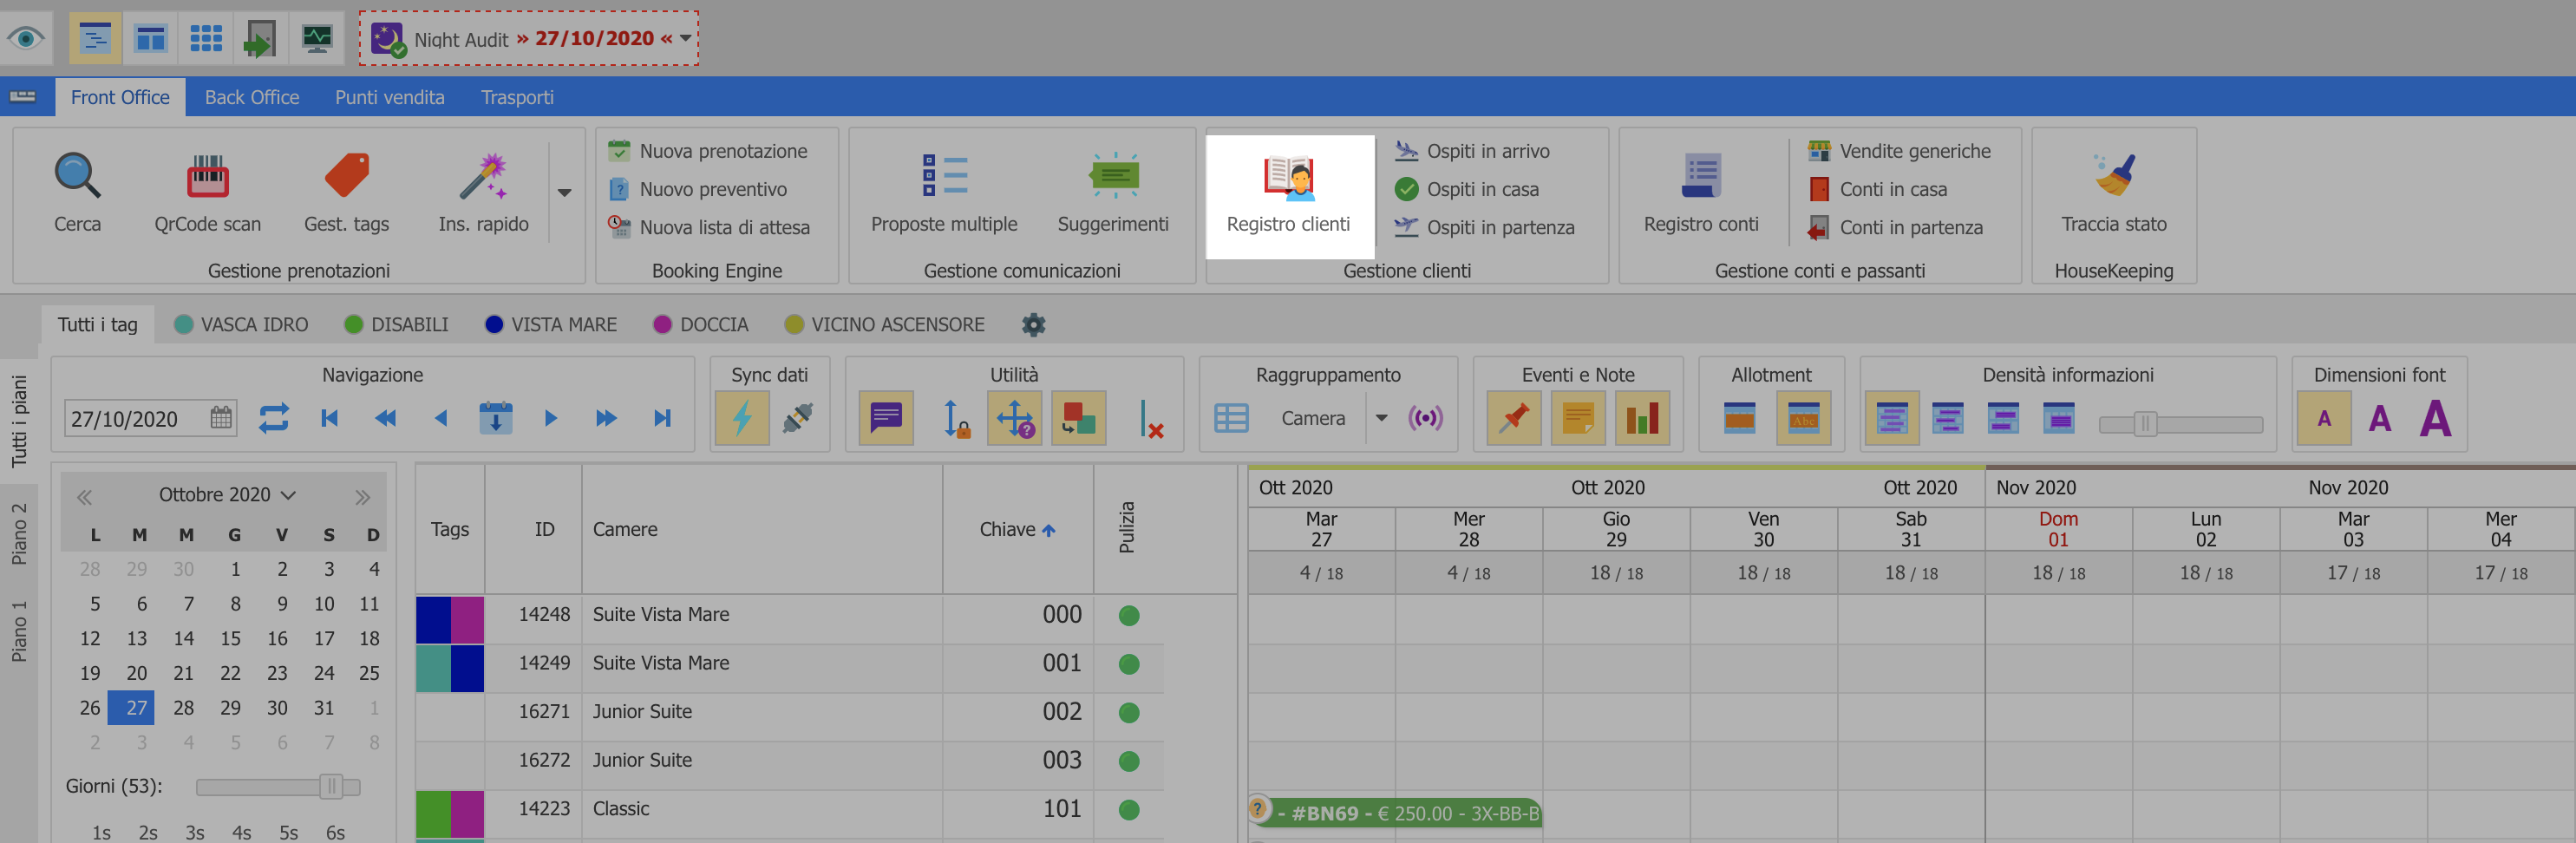2576x843 pixels.
Task: Show Ospiti in casa
Action: click(x=1467, y=189)
